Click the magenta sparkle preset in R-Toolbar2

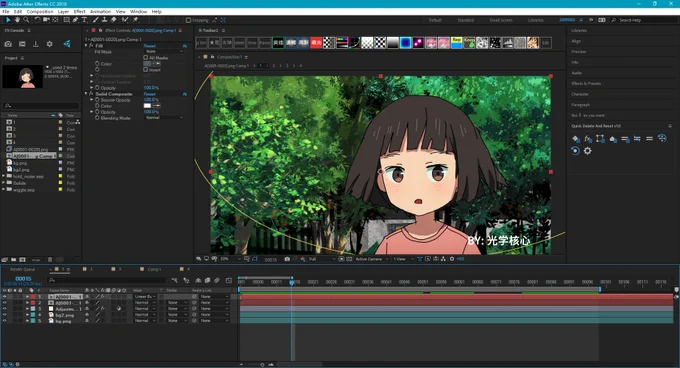tap(418, 42)
